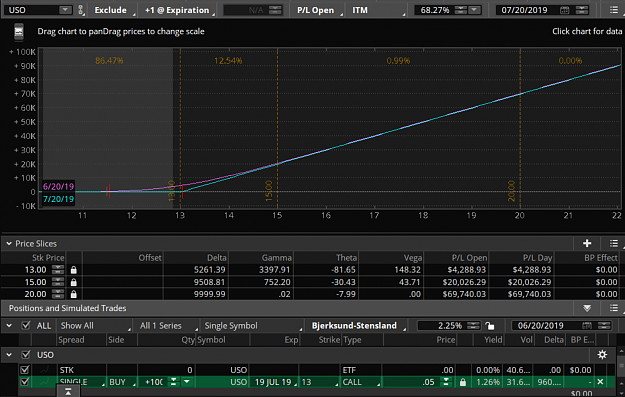Adjust the 13.00 stock price stepper

[58, 270]
